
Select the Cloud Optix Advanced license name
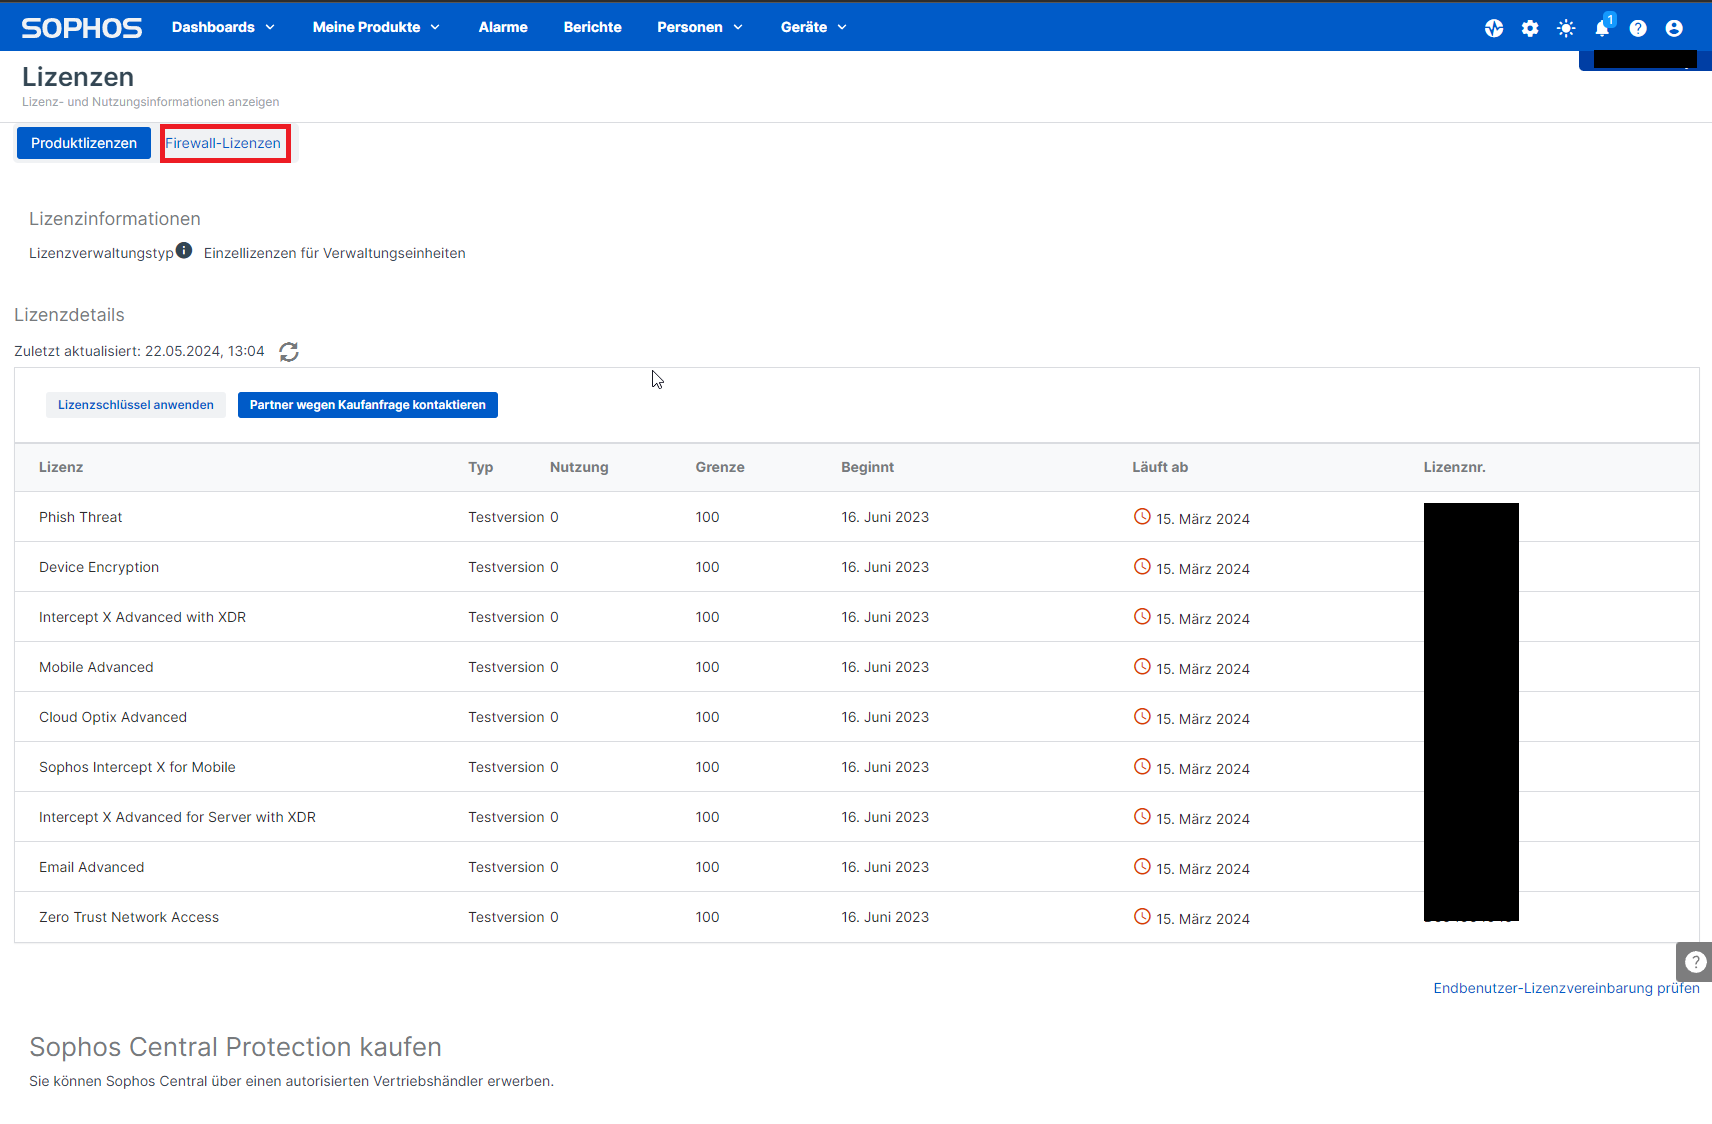coord(113,717)
